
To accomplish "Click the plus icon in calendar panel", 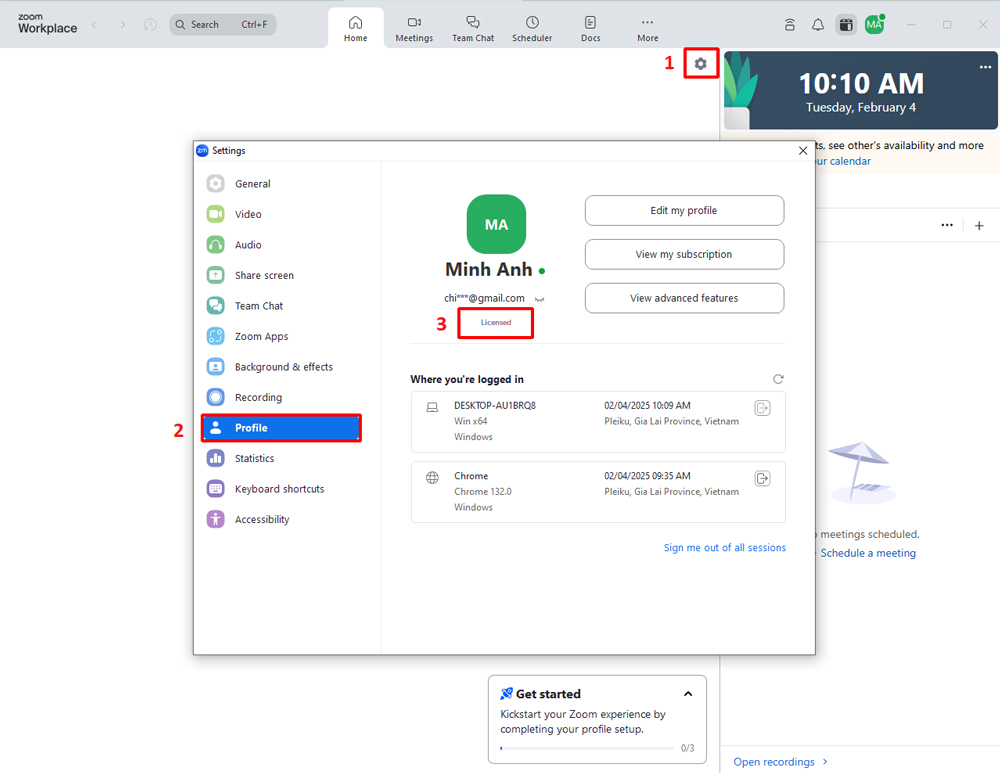I will click(979, 226).
